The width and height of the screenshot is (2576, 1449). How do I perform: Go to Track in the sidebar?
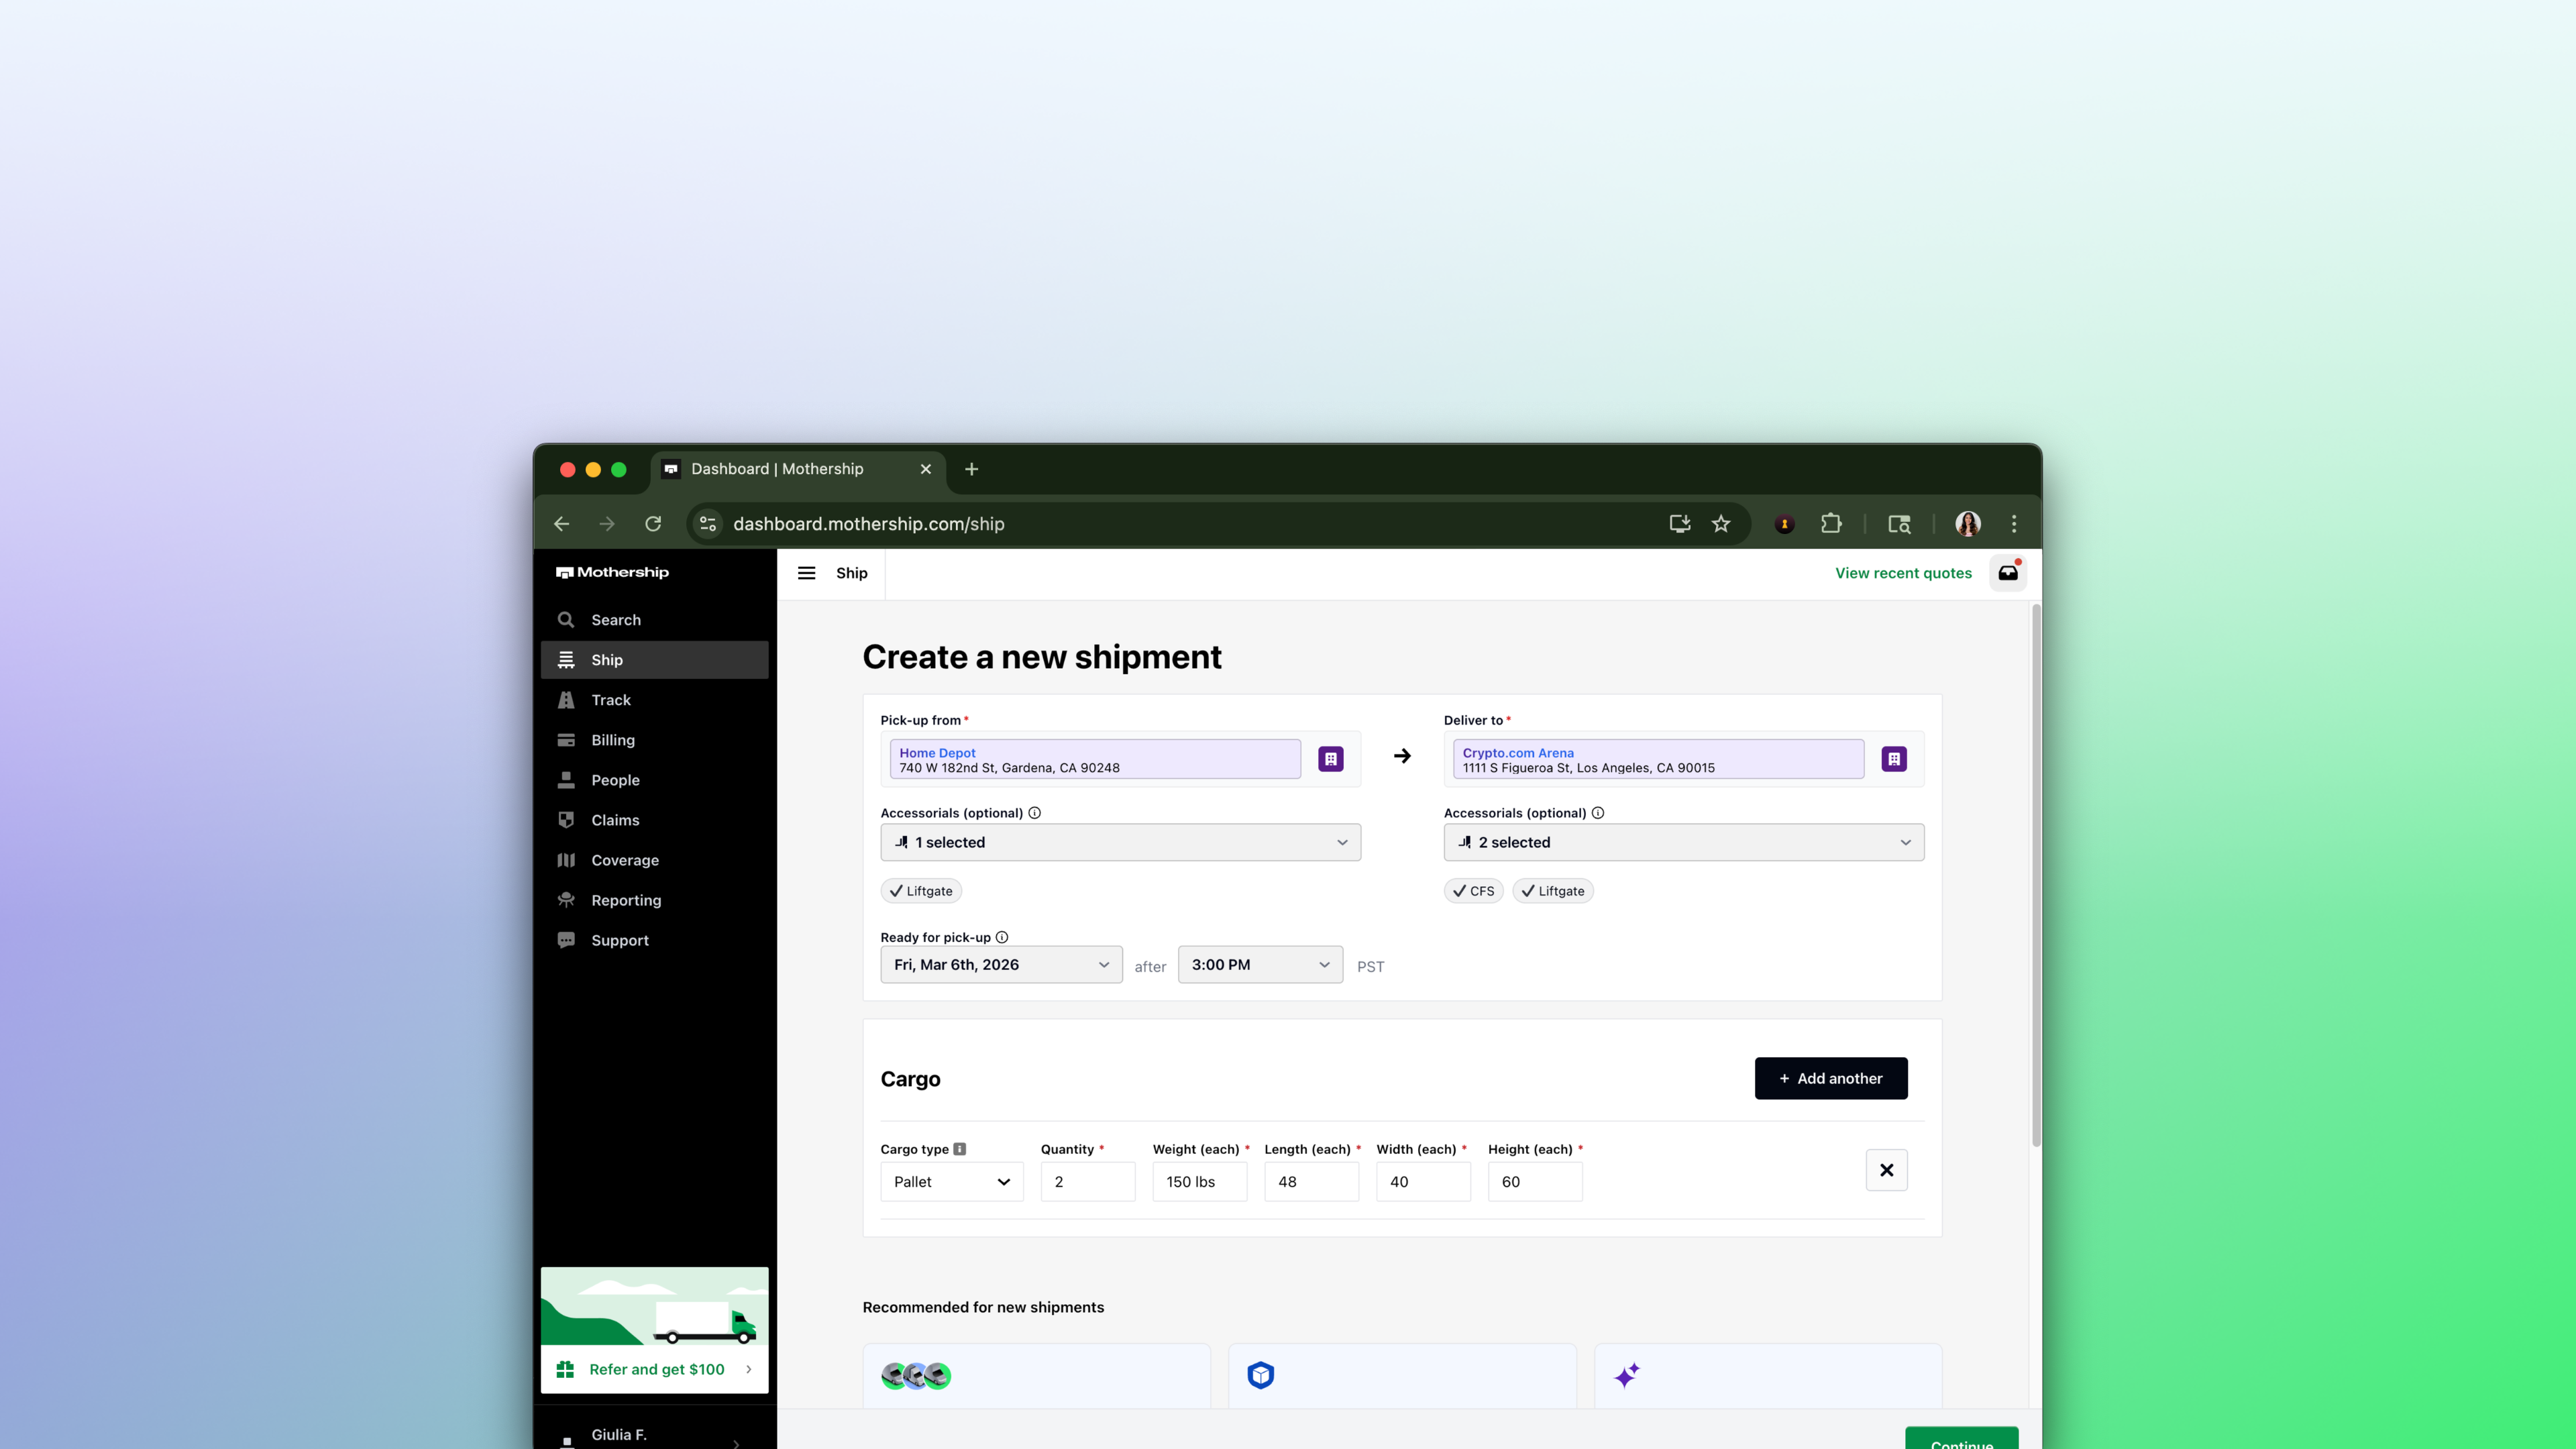[x=611, y=700]
